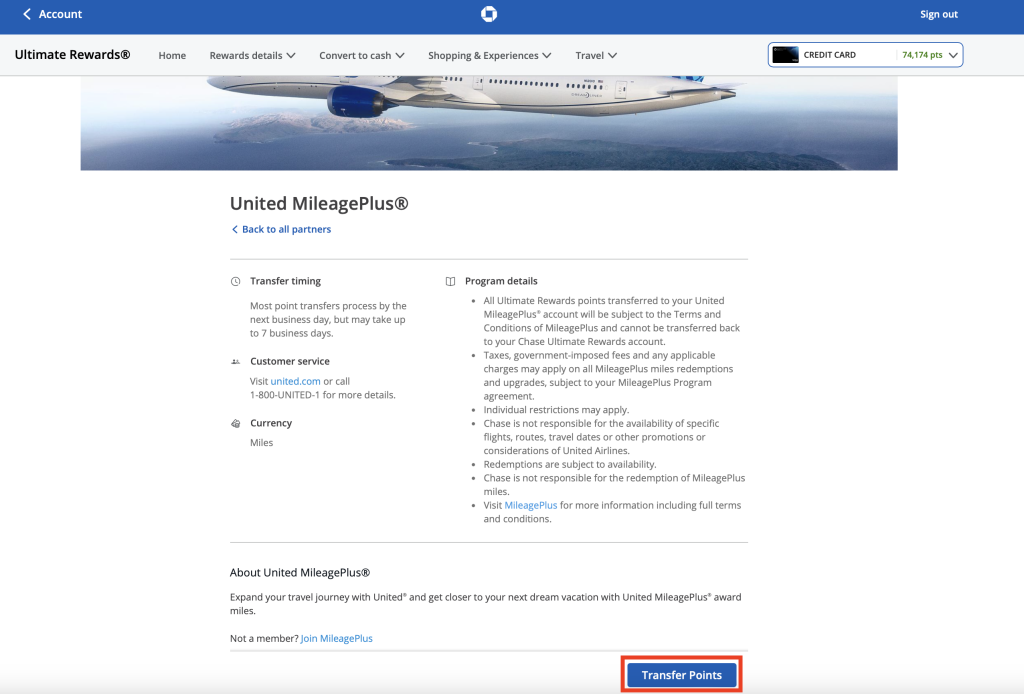Click the coins icon beside Currency
1024x694 pixels.
[236, 423]
